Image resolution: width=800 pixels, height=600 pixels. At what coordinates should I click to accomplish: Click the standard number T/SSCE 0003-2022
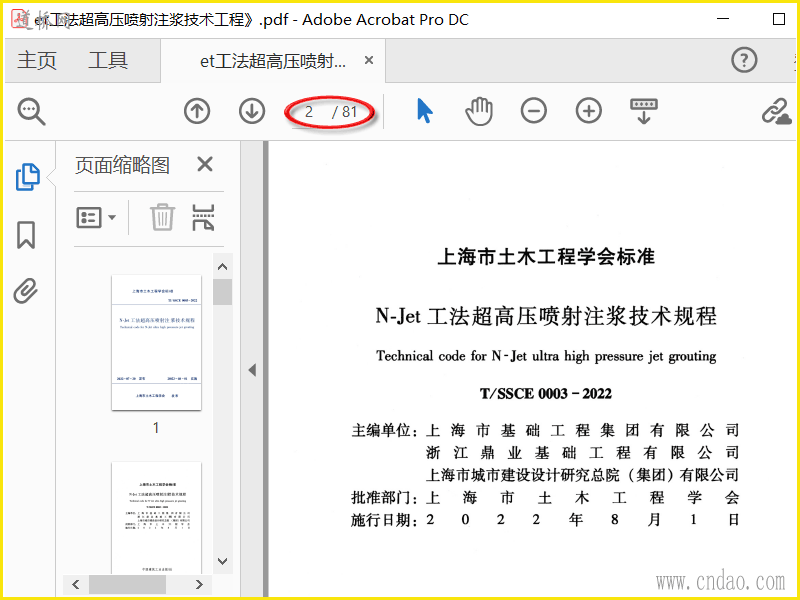(x=545, y=394)
